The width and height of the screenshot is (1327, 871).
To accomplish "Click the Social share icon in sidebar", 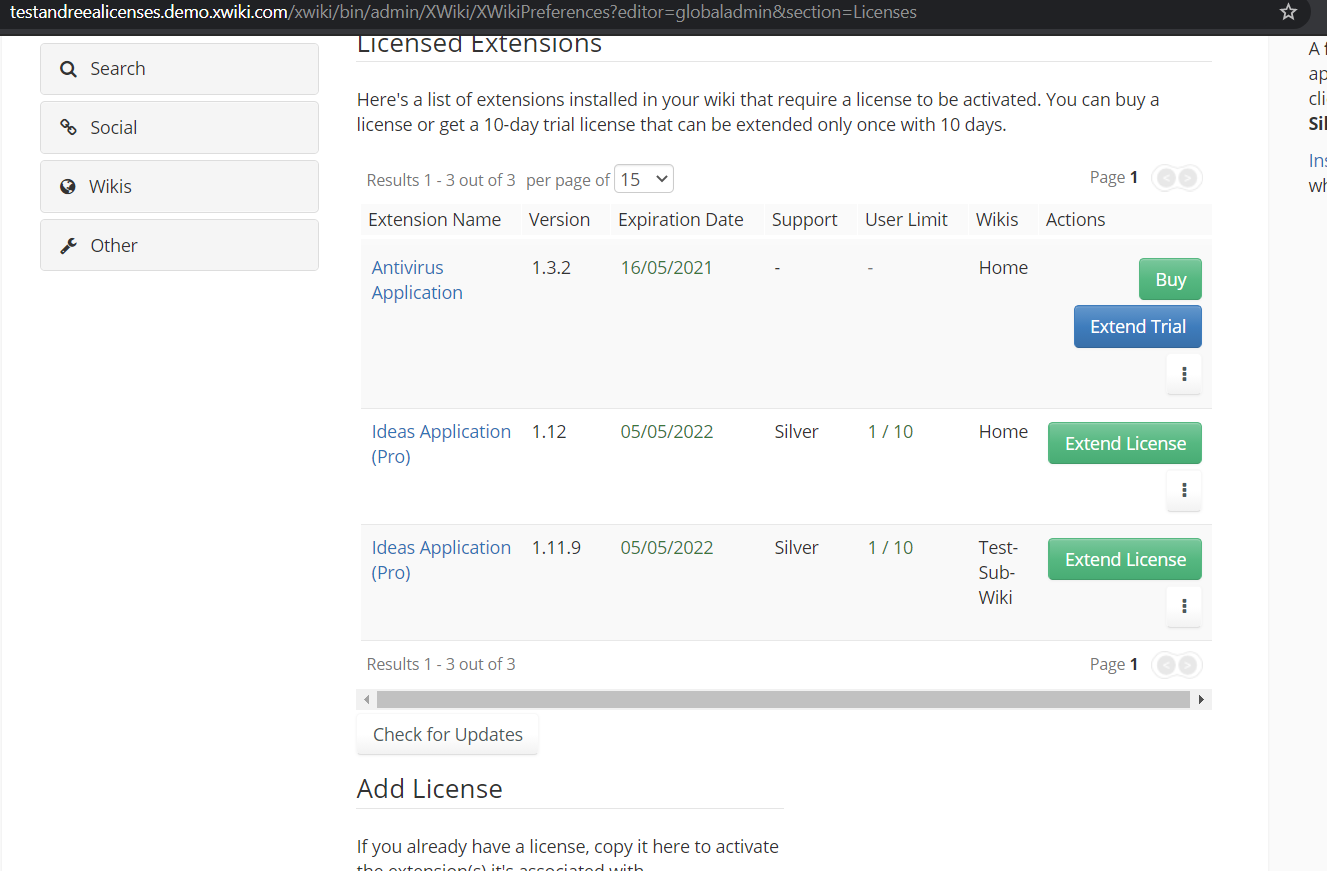I will tap(68, 127).
